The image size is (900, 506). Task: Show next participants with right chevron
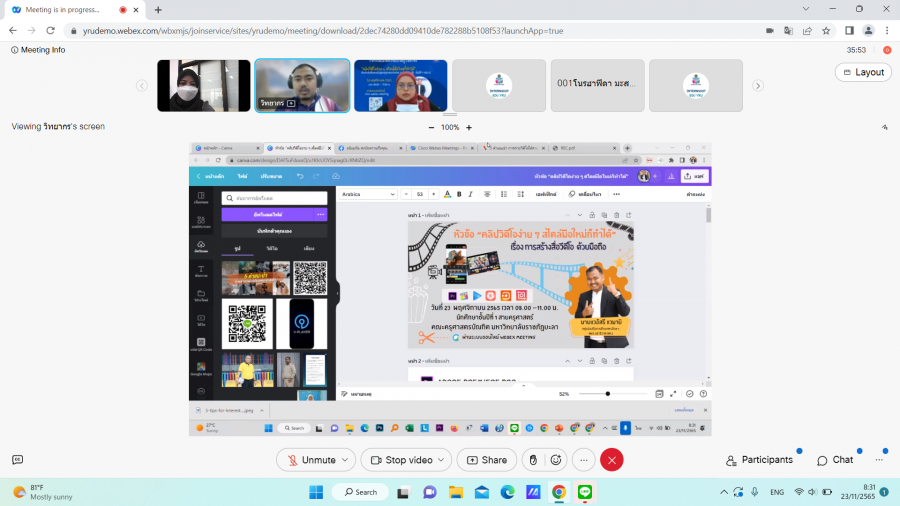click(x=758, y=86)
